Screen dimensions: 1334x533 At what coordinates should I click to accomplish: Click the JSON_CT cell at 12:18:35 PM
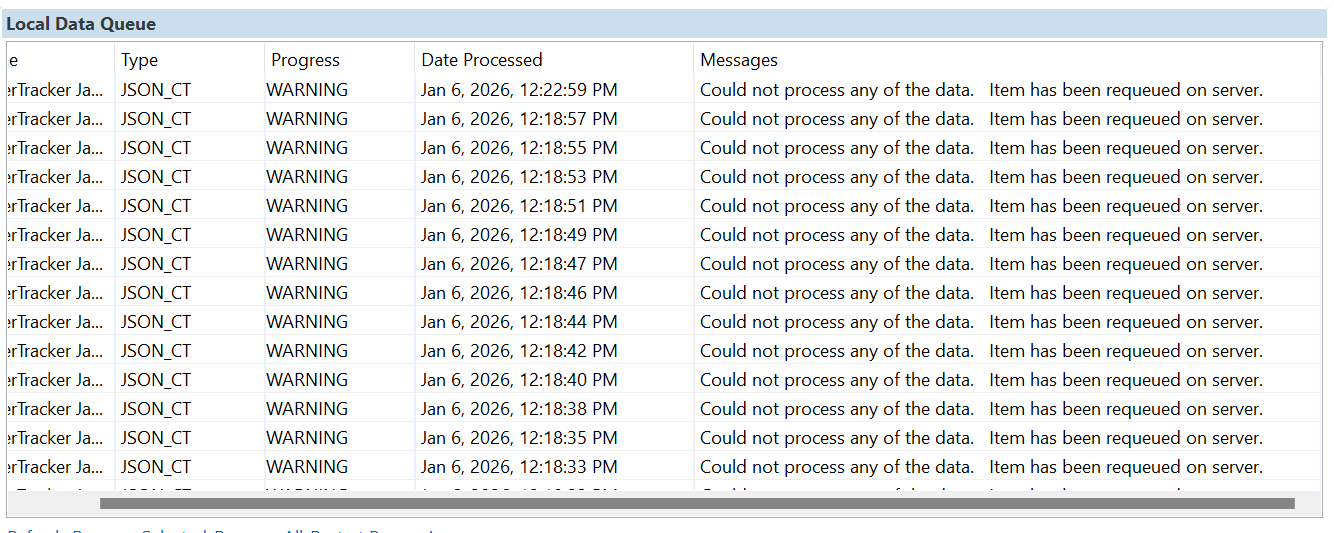(156, 438)
